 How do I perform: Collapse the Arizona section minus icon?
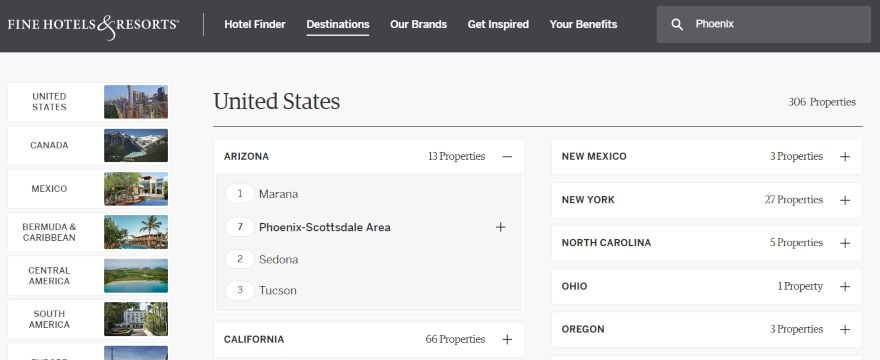point(507,157)
